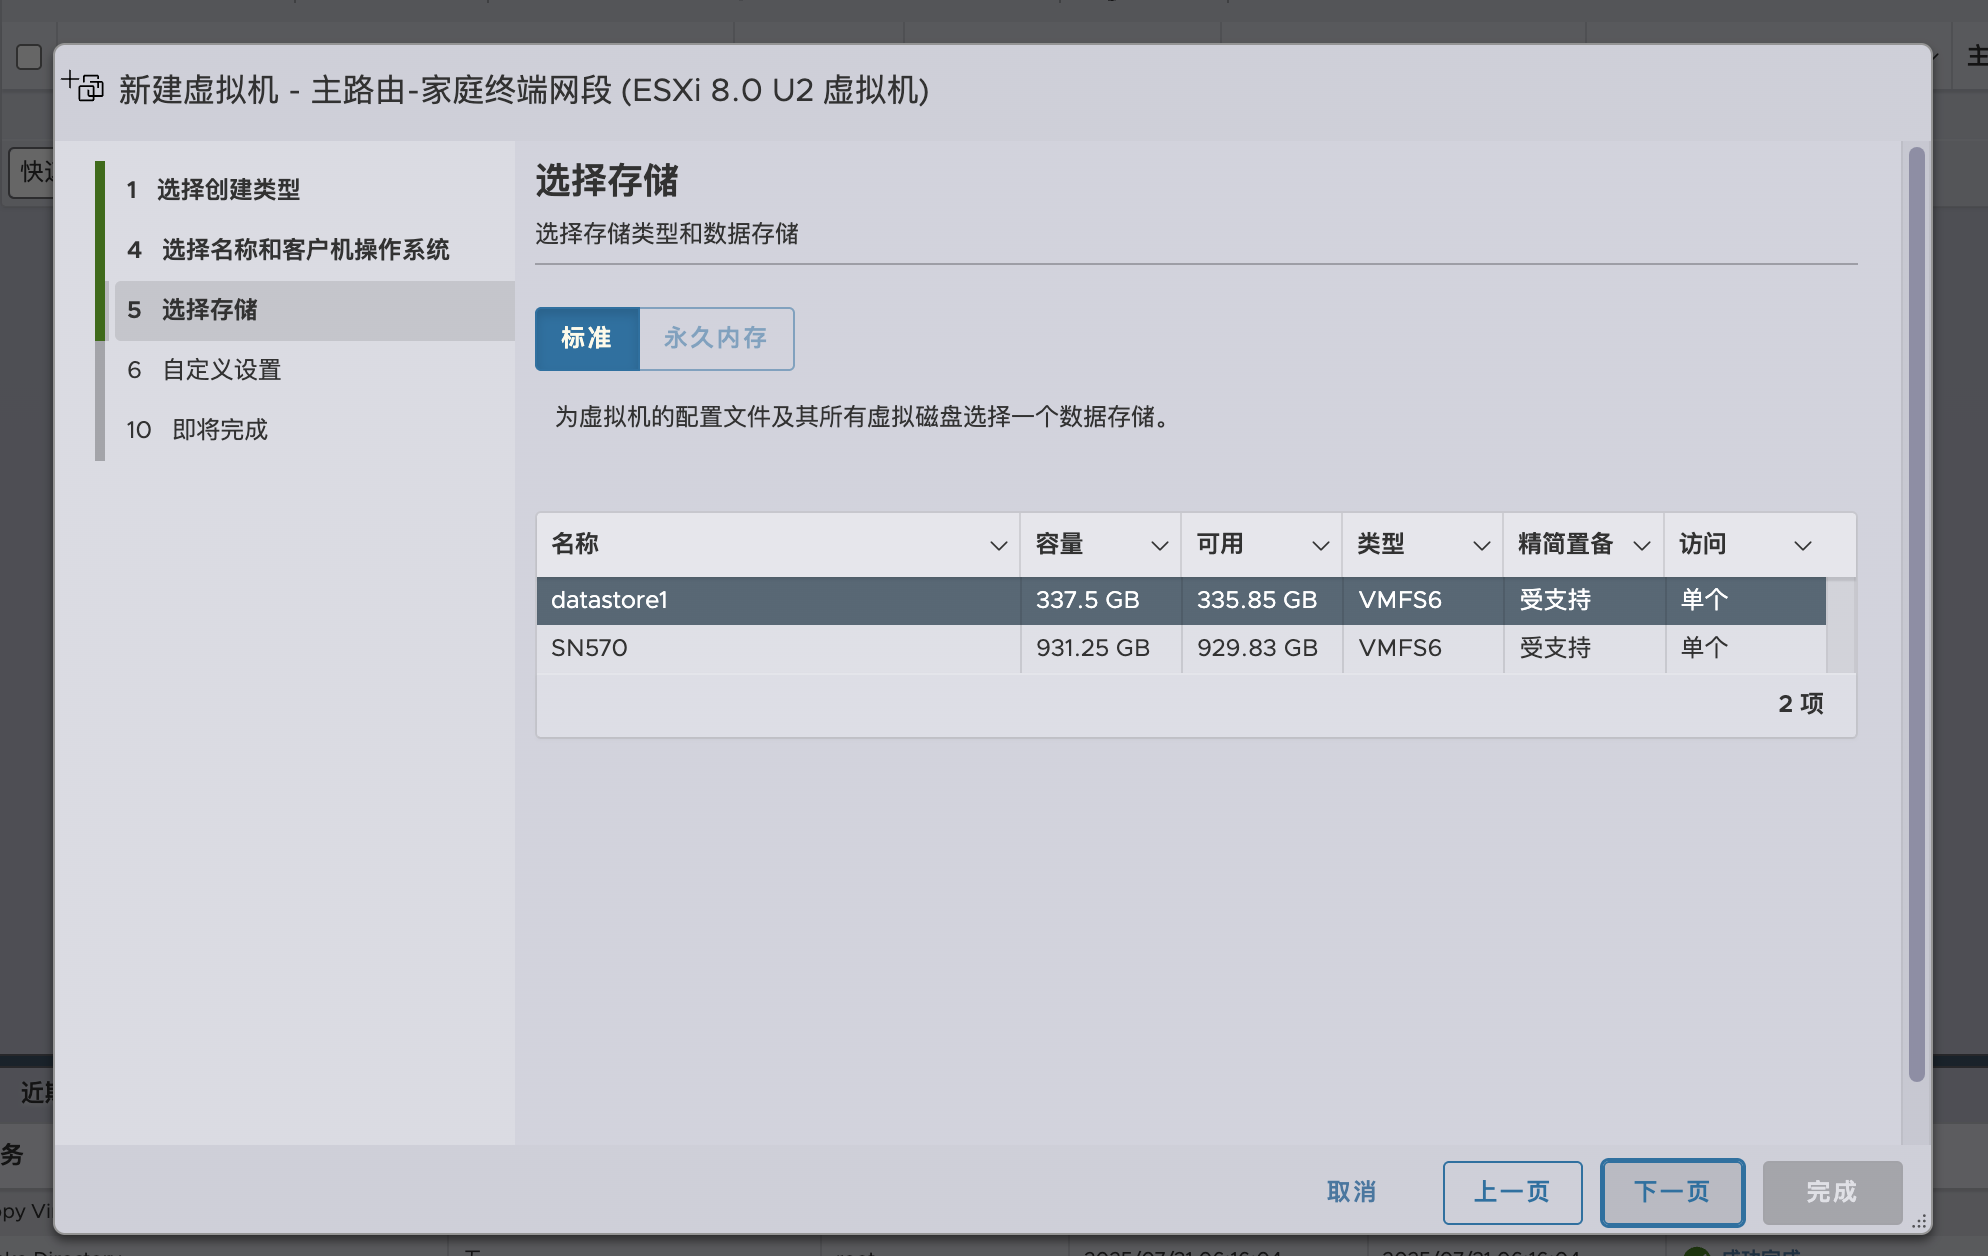Click the 名称 column header label
Viewport: 1988px width, 1256px height.
[575, 544]
